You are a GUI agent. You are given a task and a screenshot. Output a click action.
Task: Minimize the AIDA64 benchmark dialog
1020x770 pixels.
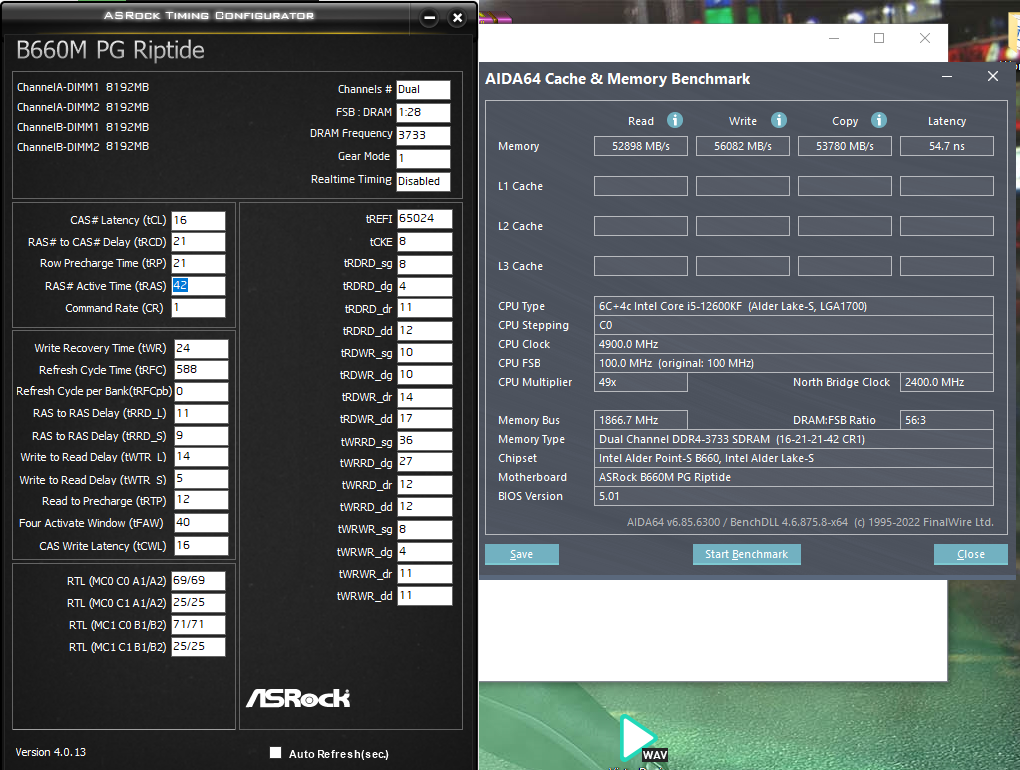[947, 77]
